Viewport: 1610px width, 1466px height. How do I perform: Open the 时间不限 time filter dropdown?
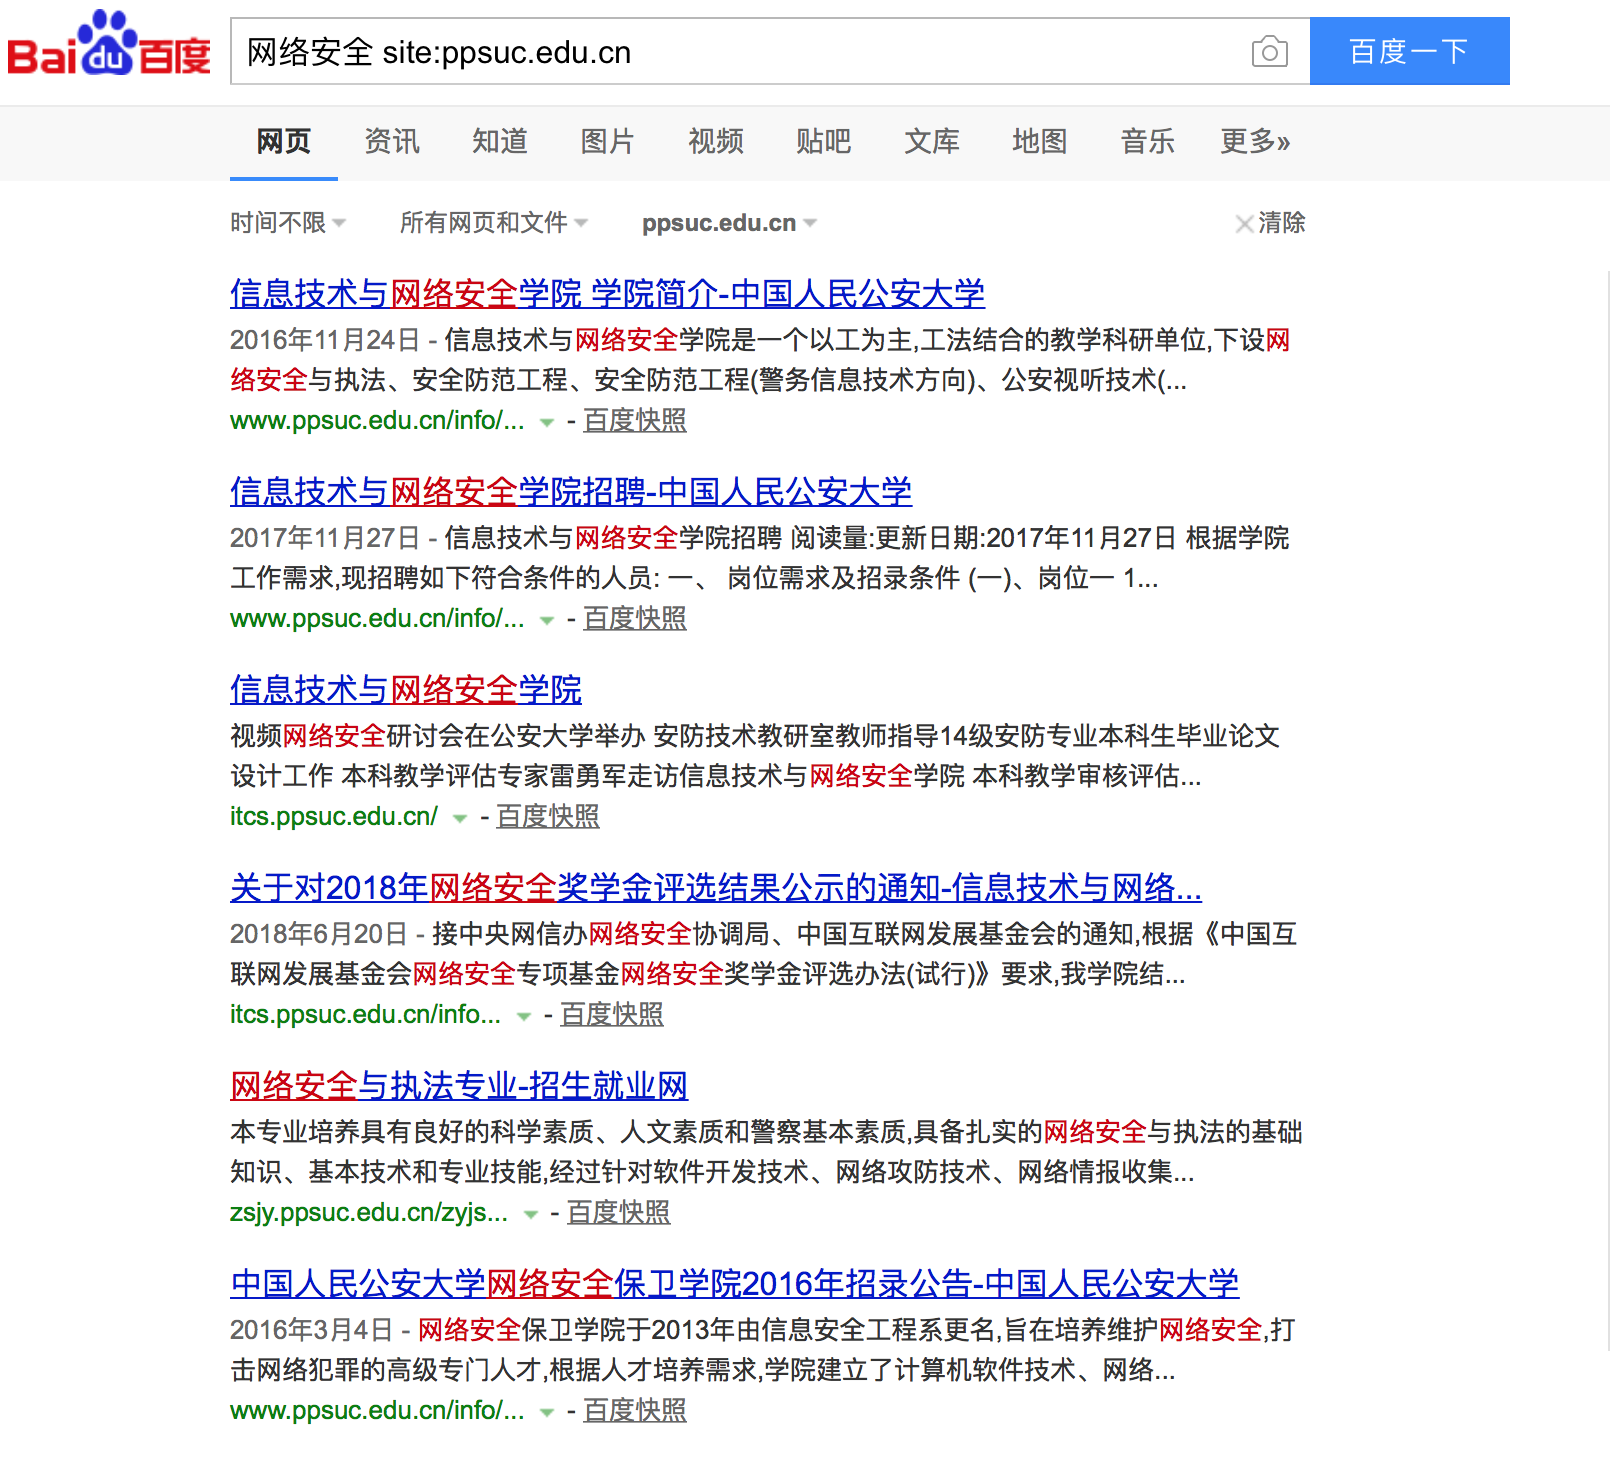(x=288, y=222)
